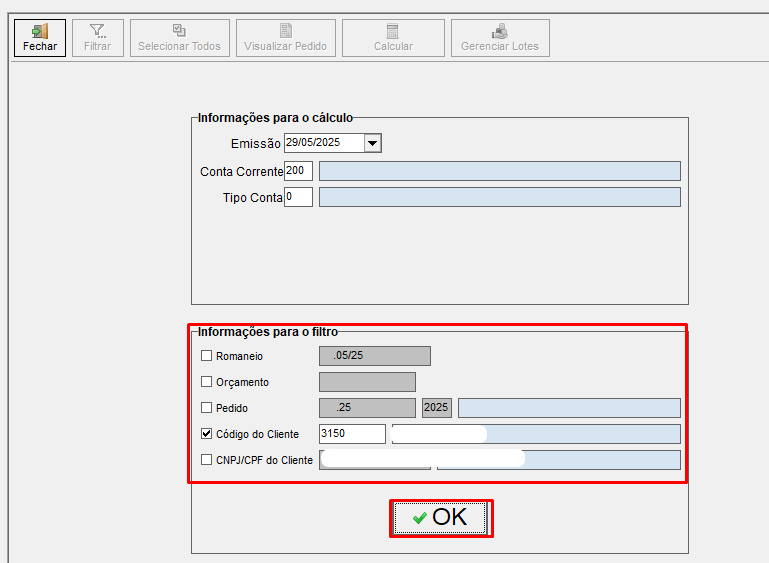Click into the Tipo Conta code field
Viewport: 769px width, 563px height.
click(x=298, y=197)
